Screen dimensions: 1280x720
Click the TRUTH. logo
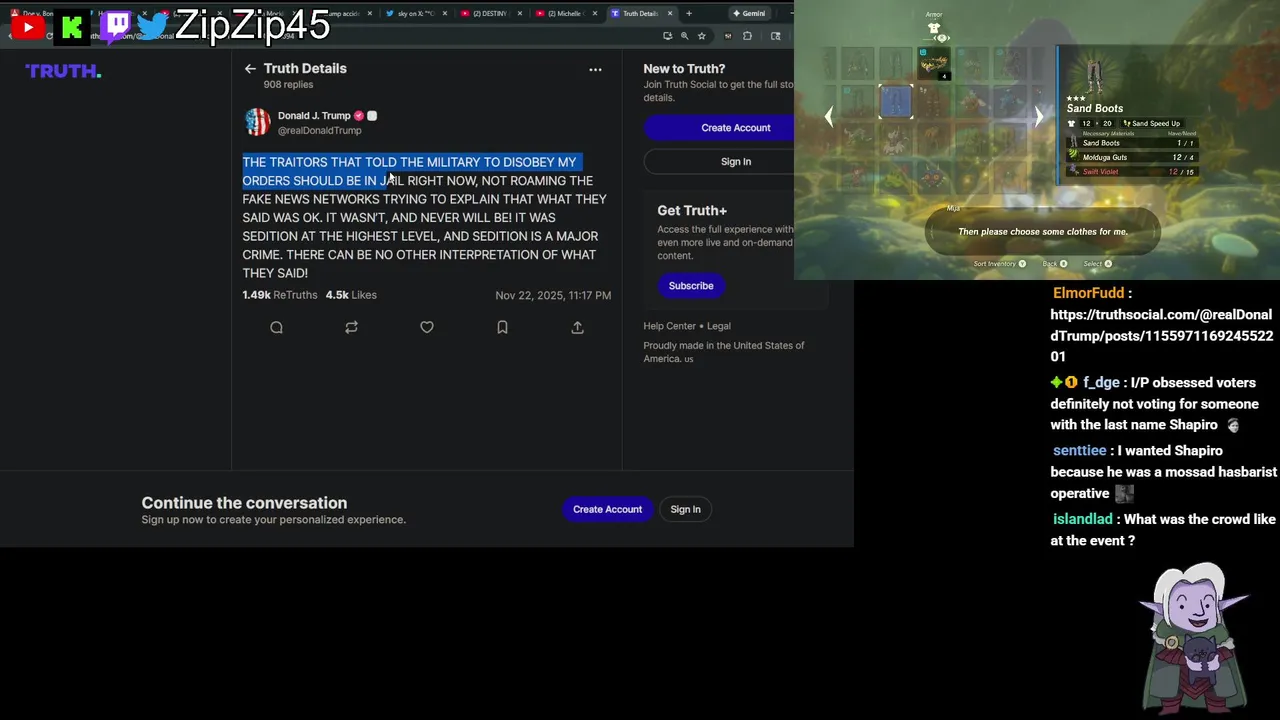pyautogui.click(x=63, y=71)
